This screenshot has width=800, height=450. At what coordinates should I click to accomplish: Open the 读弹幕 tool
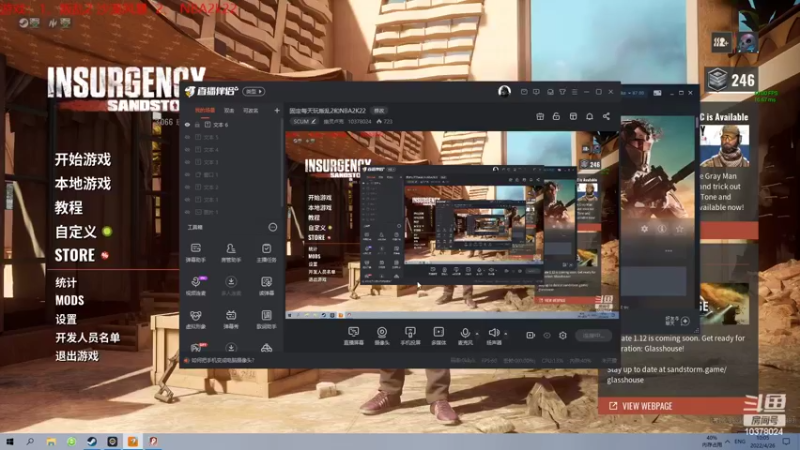266,286
